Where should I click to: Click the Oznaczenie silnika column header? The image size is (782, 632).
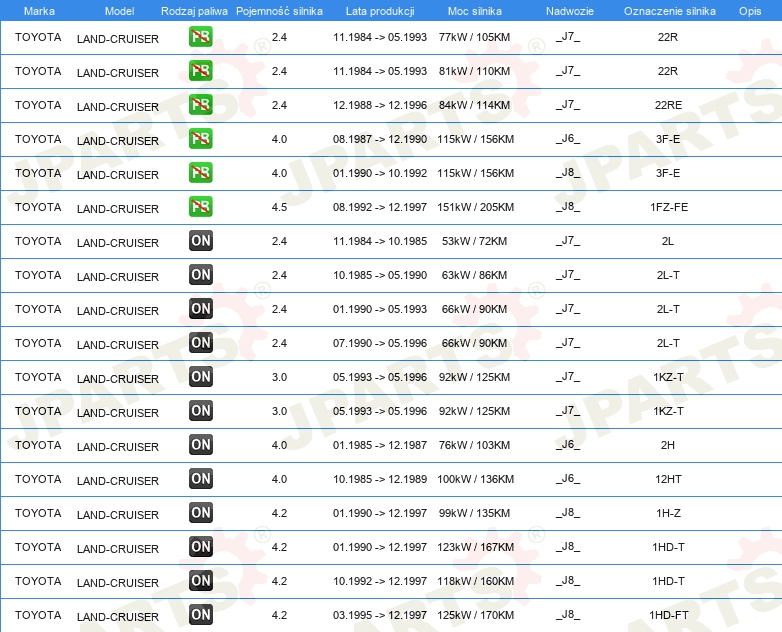point(669,11)
